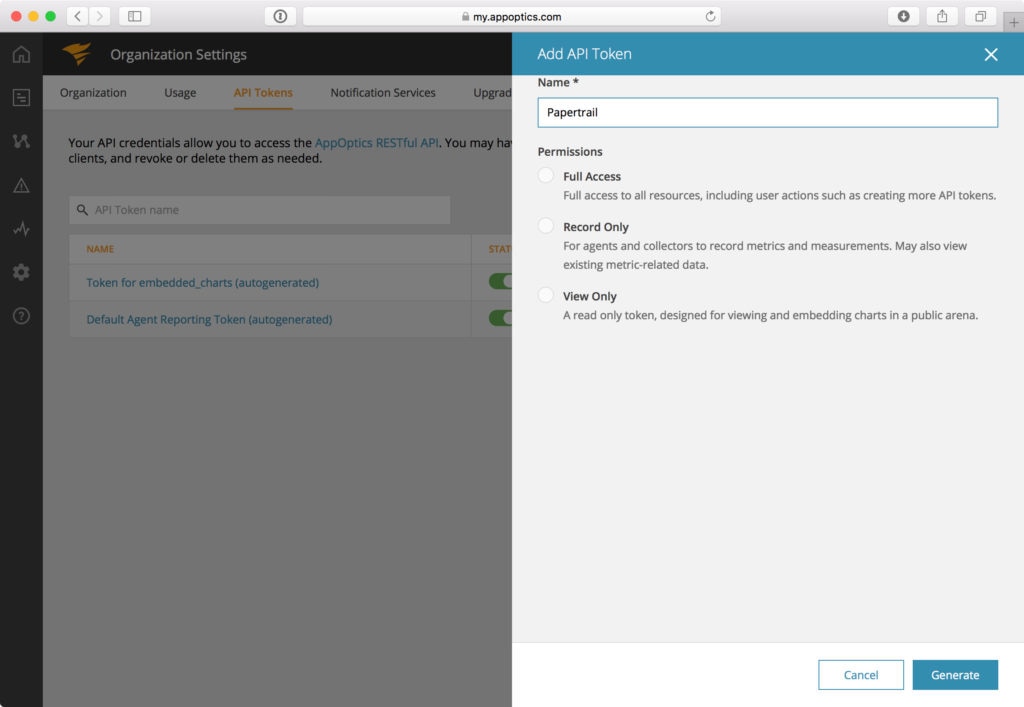
Task: Switch to the partly hidden Upgrade tab
Action: [x=492, y=93]
